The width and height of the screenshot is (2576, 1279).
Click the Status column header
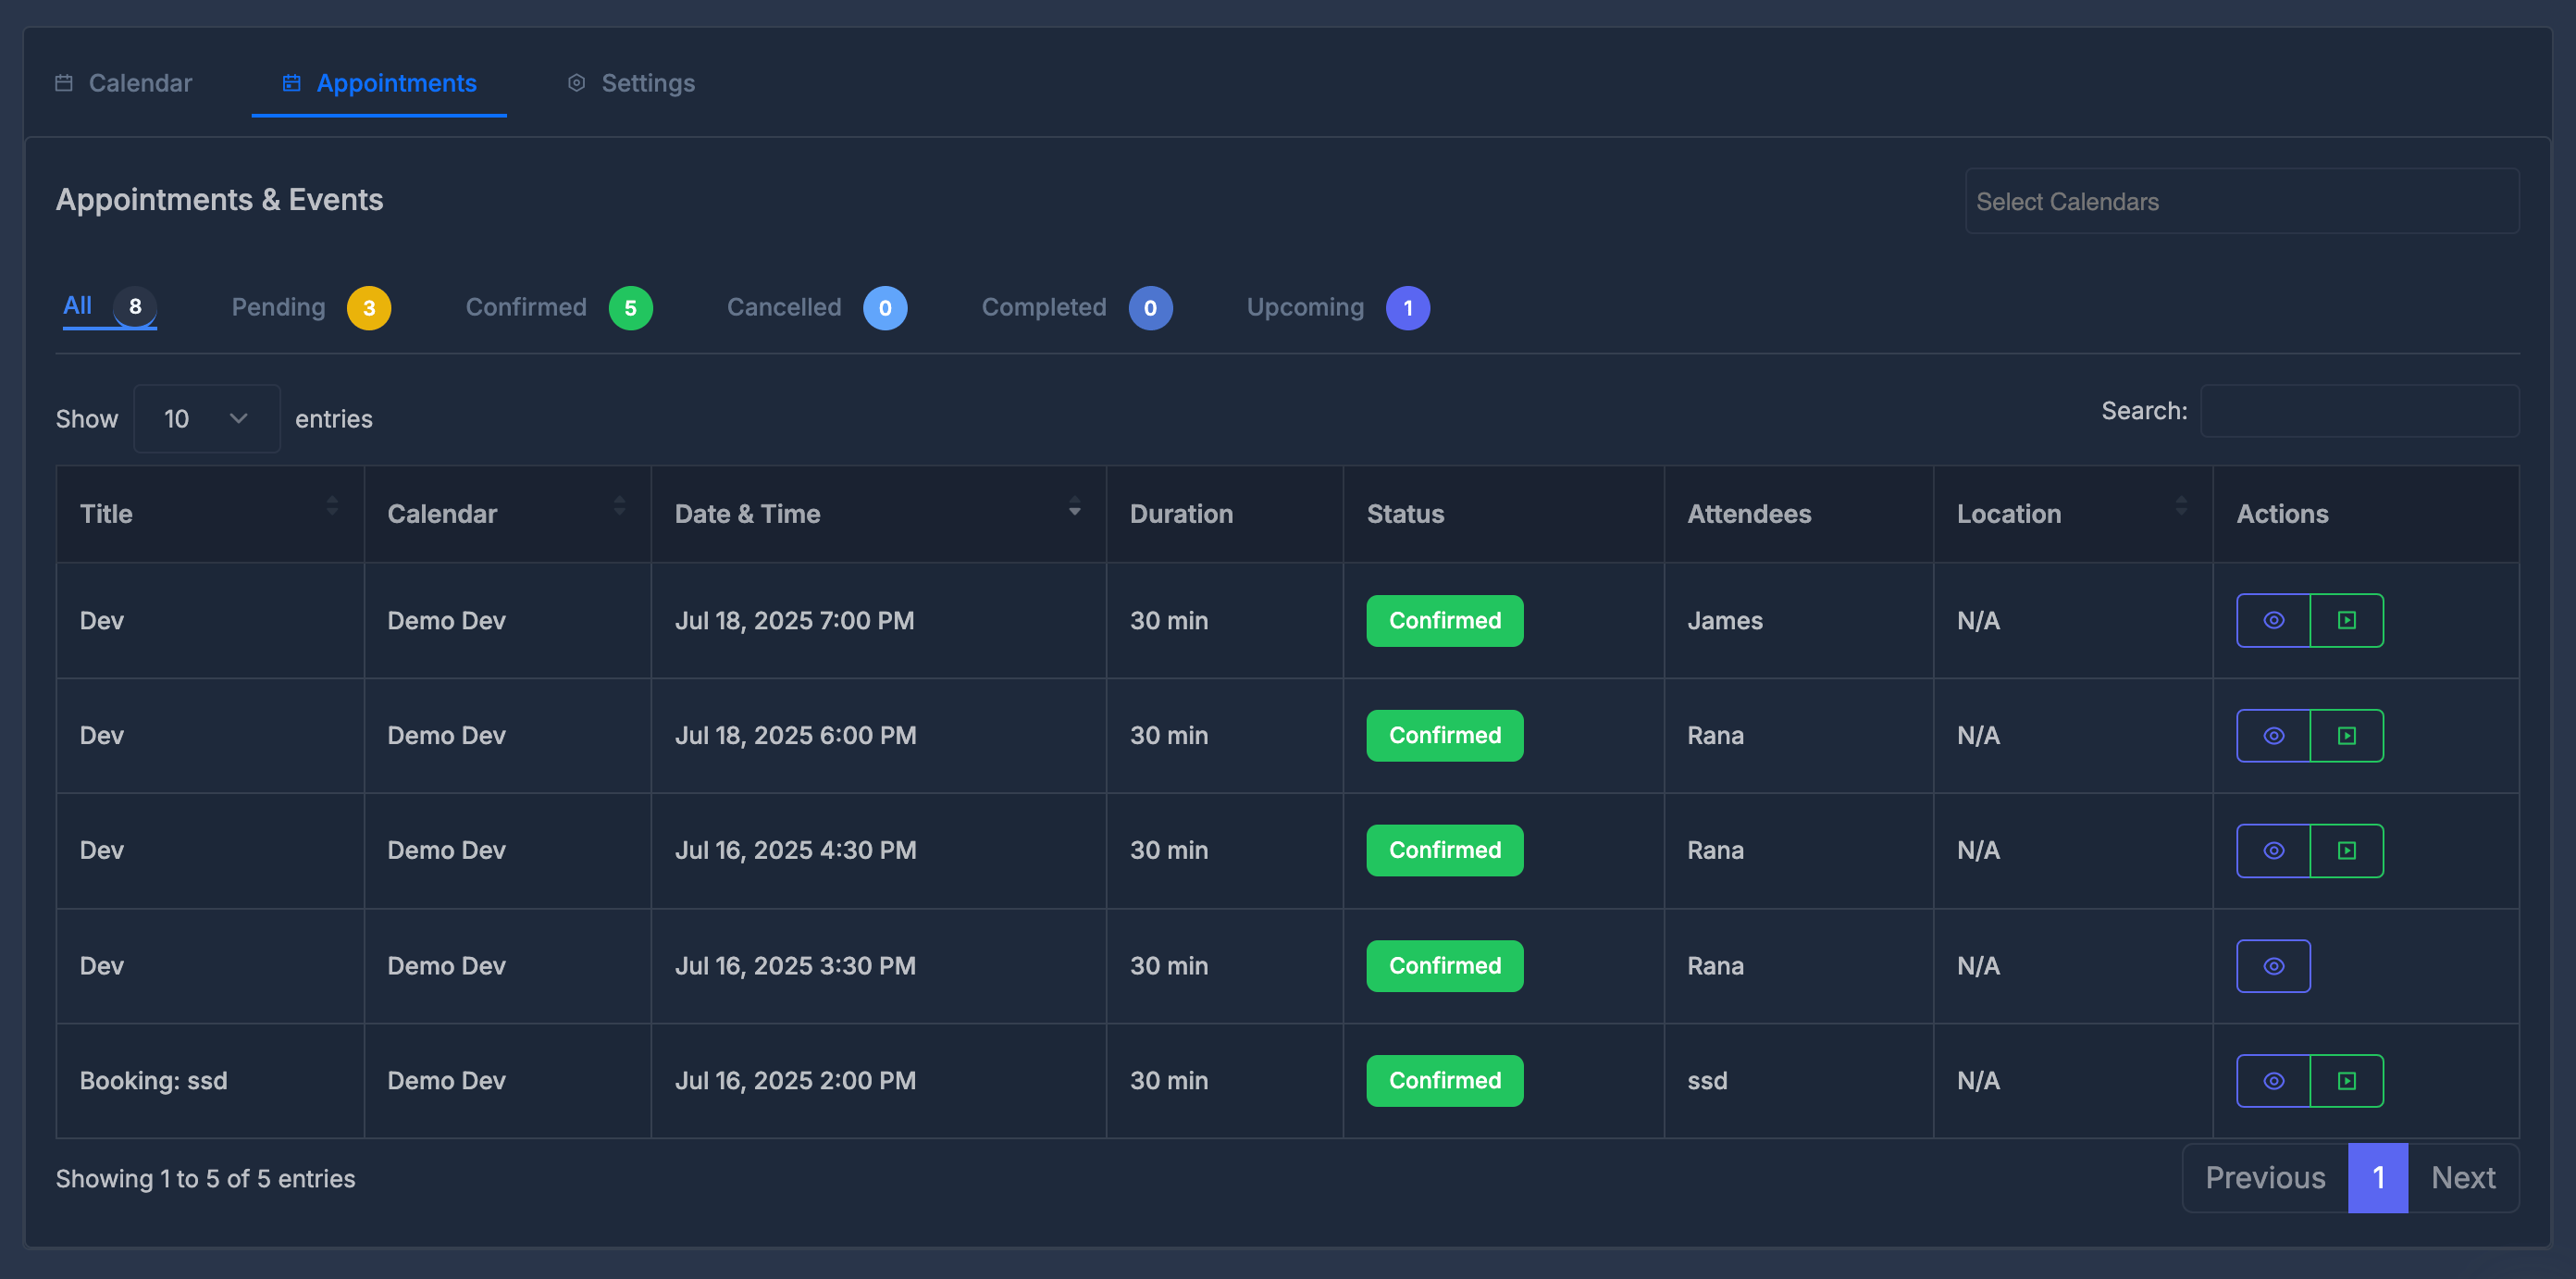click(1503, 514)
